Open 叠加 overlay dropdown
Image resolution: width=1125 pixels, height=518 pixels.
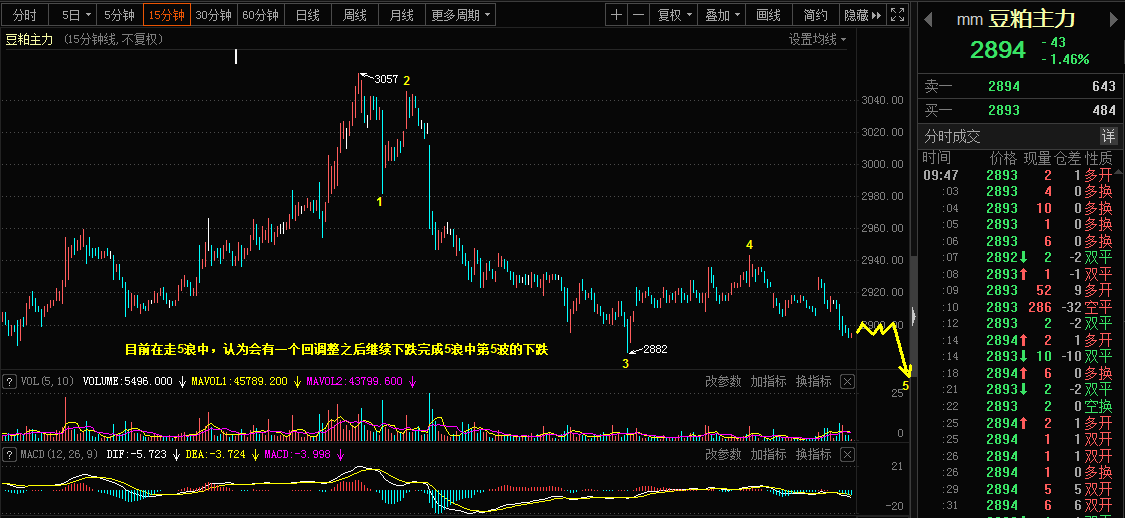click(x=722, y=14)
